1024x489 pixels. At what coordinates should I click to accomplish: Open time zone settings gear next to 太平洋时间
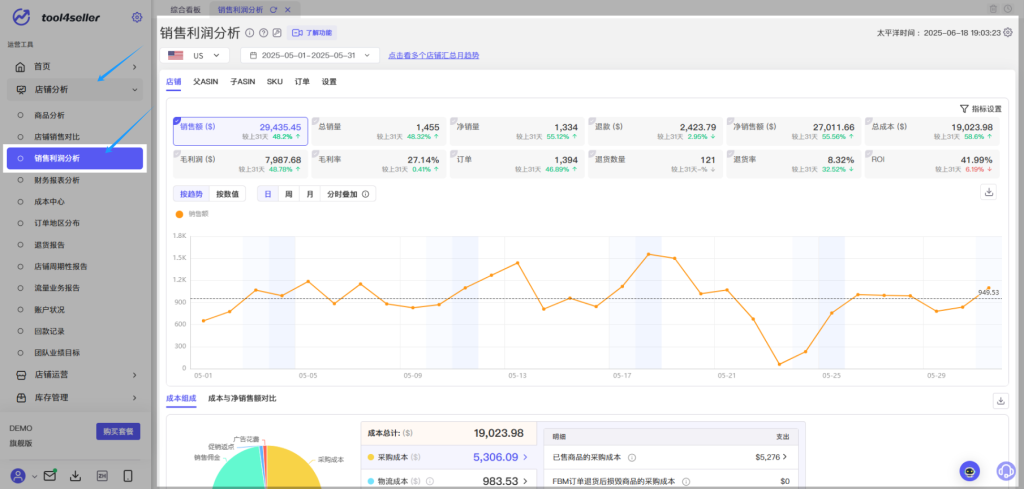1008,32
